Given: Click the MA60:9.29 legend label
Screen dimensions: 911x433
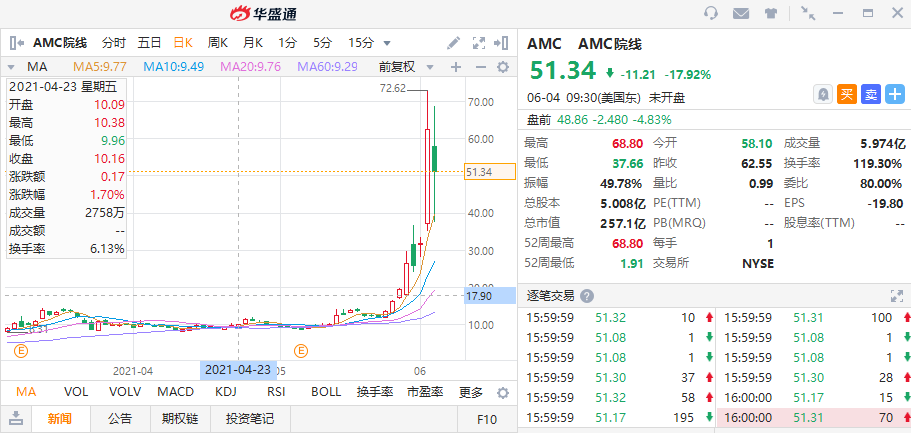Looking at the screenshot, I should [327, 67].
